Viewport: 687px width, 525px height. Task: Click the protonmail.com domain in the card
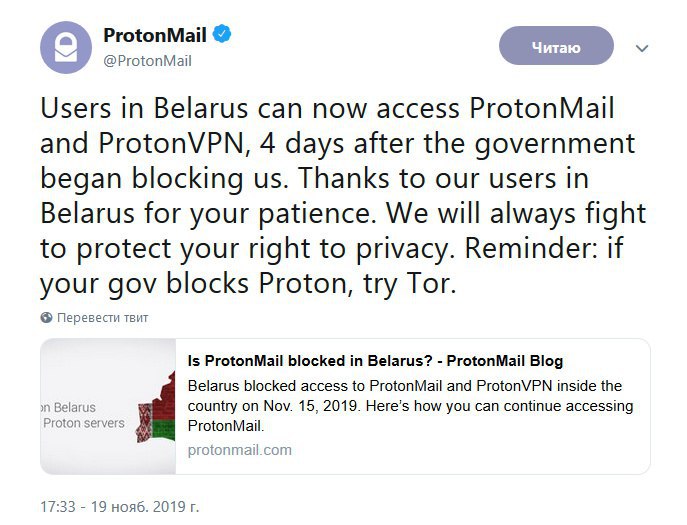(x=240, y=449)
